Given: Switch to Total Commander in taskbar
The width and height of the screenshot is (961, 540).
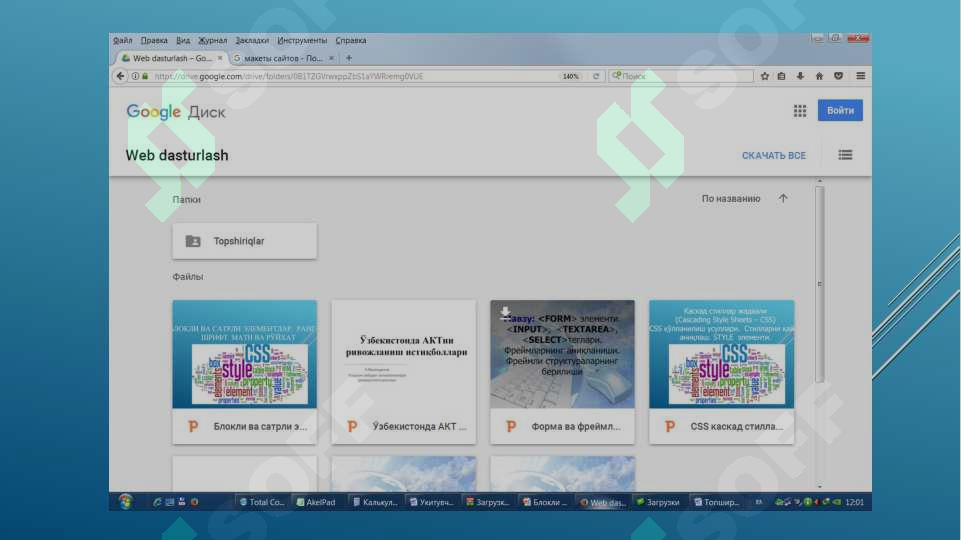Looking at the screenshot, I should point(262,502).
